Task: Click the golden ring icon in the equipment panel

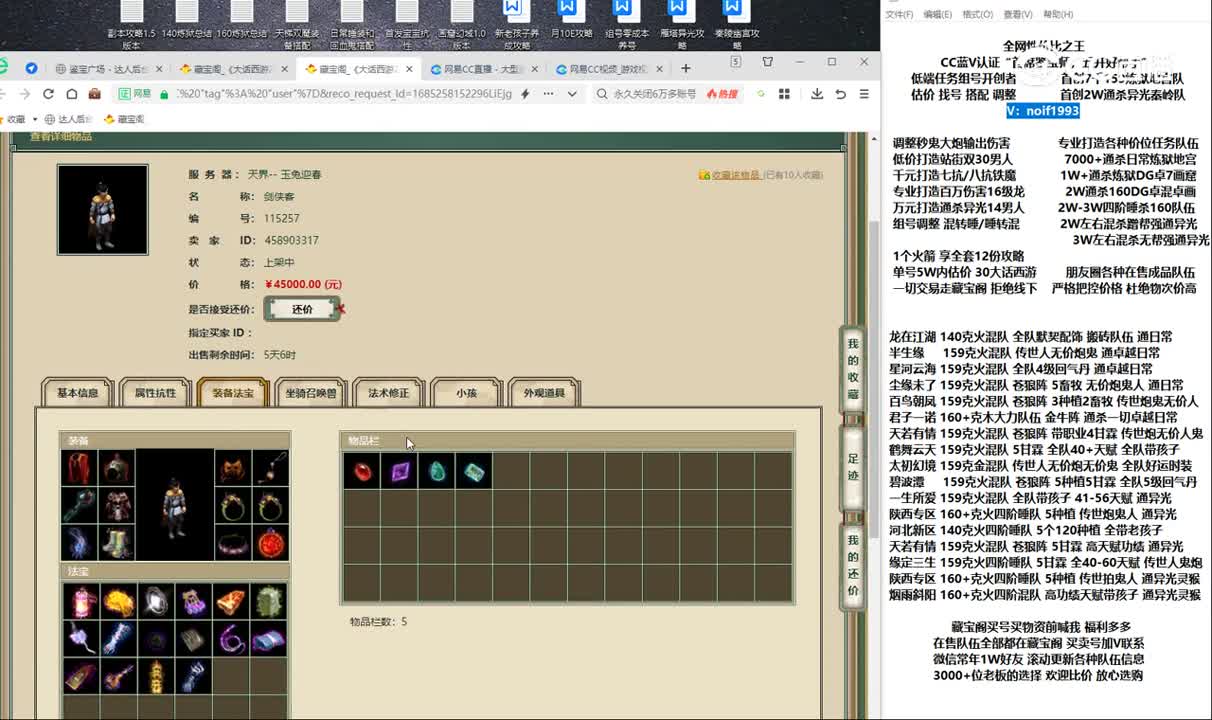Action: click(x=232, y=506)
